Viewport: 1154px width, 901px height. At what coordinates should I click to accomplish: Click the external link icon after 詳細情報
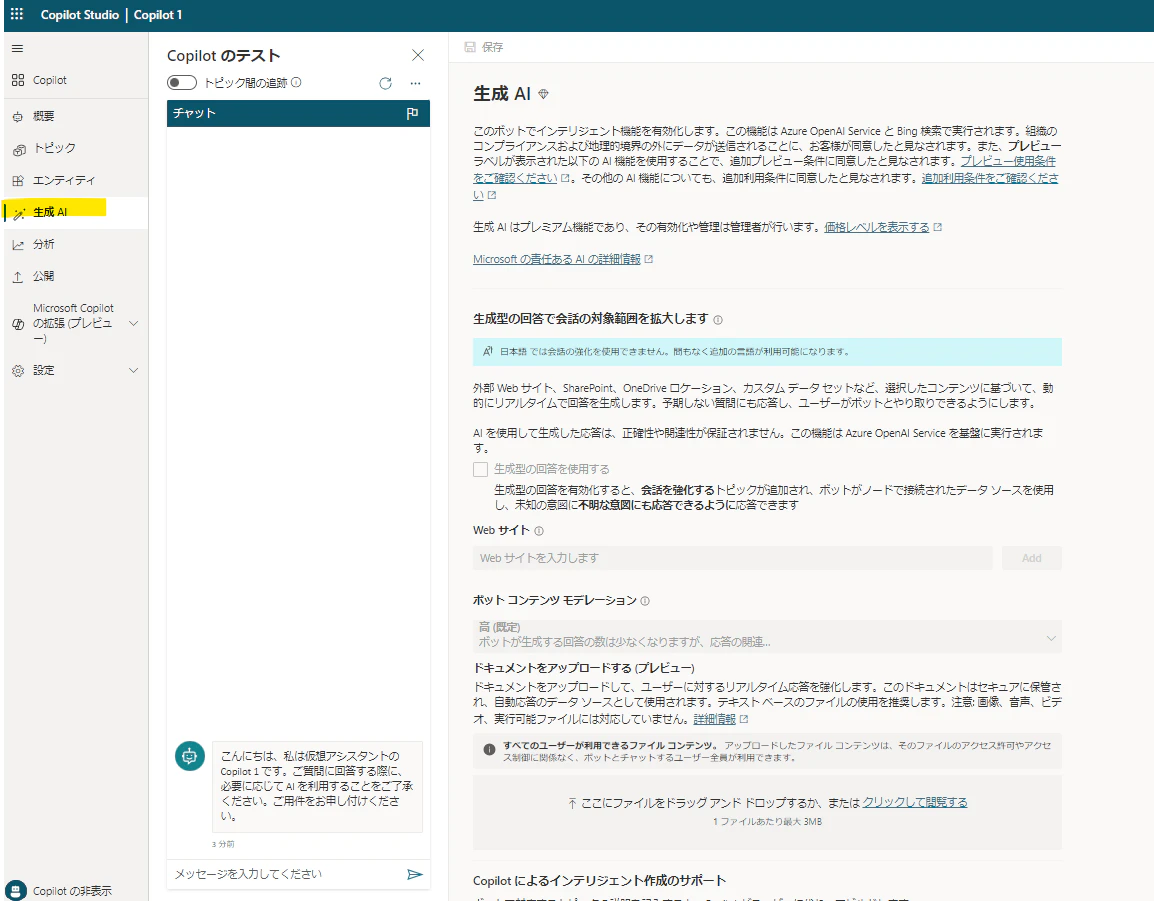tap(744, 719)
